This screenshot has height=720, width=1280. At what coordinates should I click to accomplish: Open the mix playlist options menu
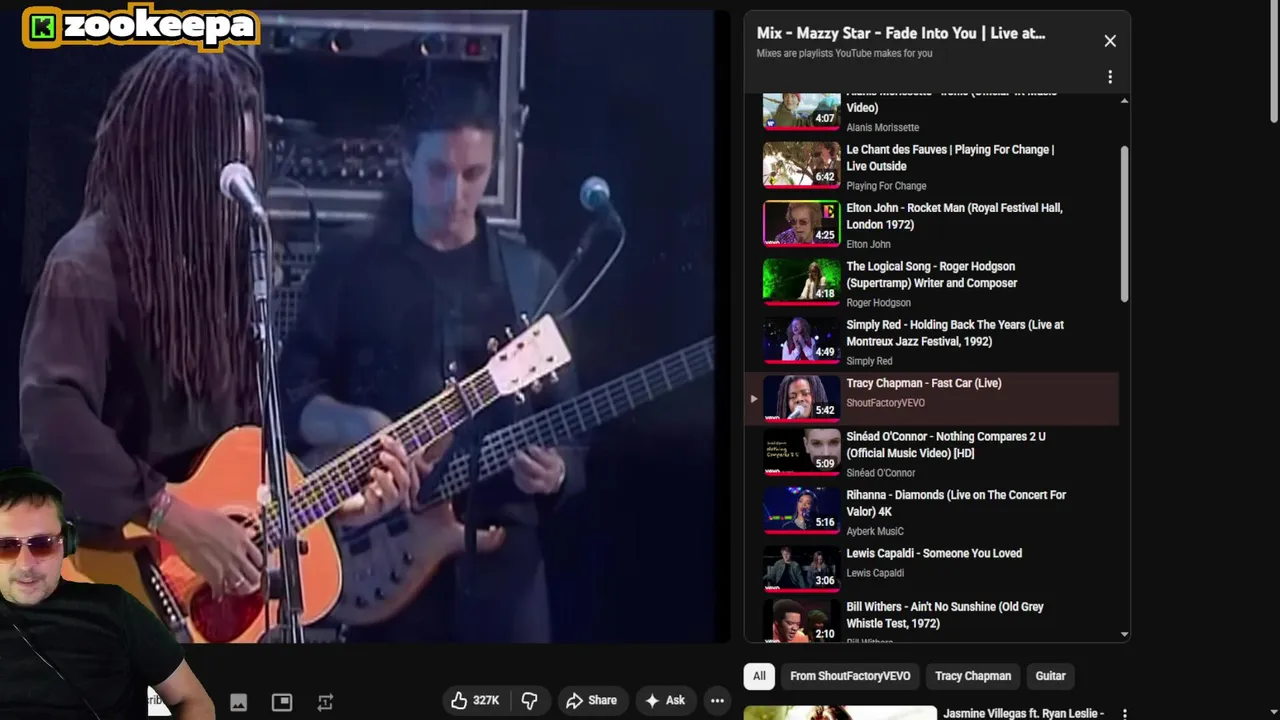tap(1110, 77)
